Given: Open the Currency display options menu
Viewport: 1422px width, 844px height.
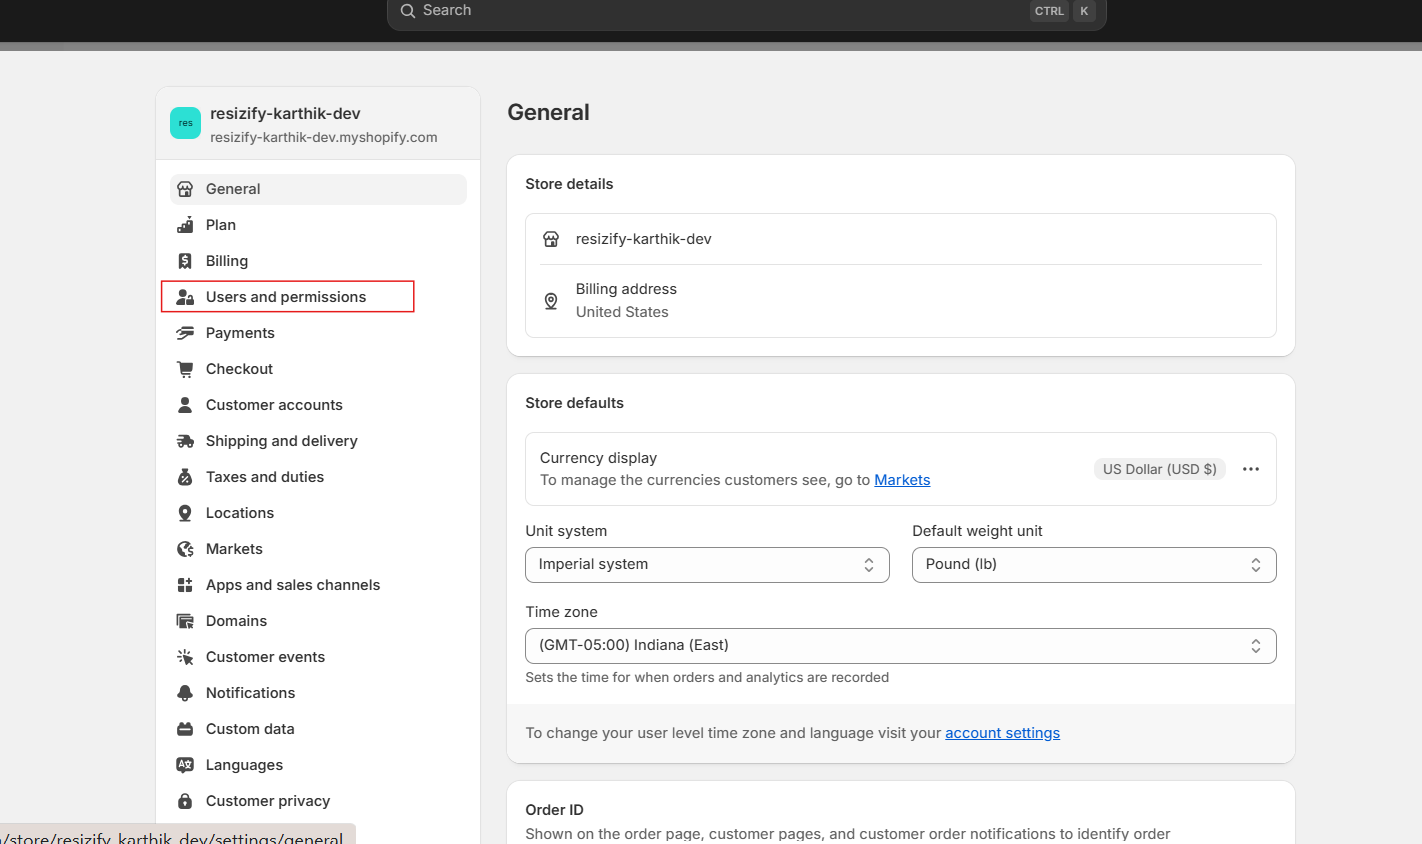Looking at the screenshot, I should click(x=1250, y=468).
